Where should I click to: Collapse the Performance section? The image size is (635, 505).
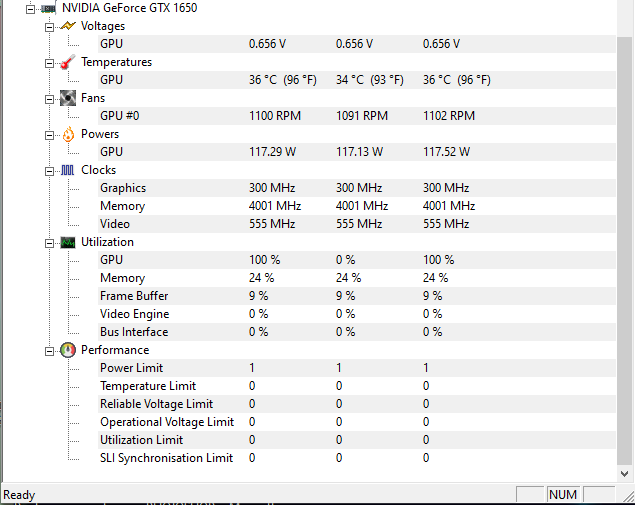49,351
